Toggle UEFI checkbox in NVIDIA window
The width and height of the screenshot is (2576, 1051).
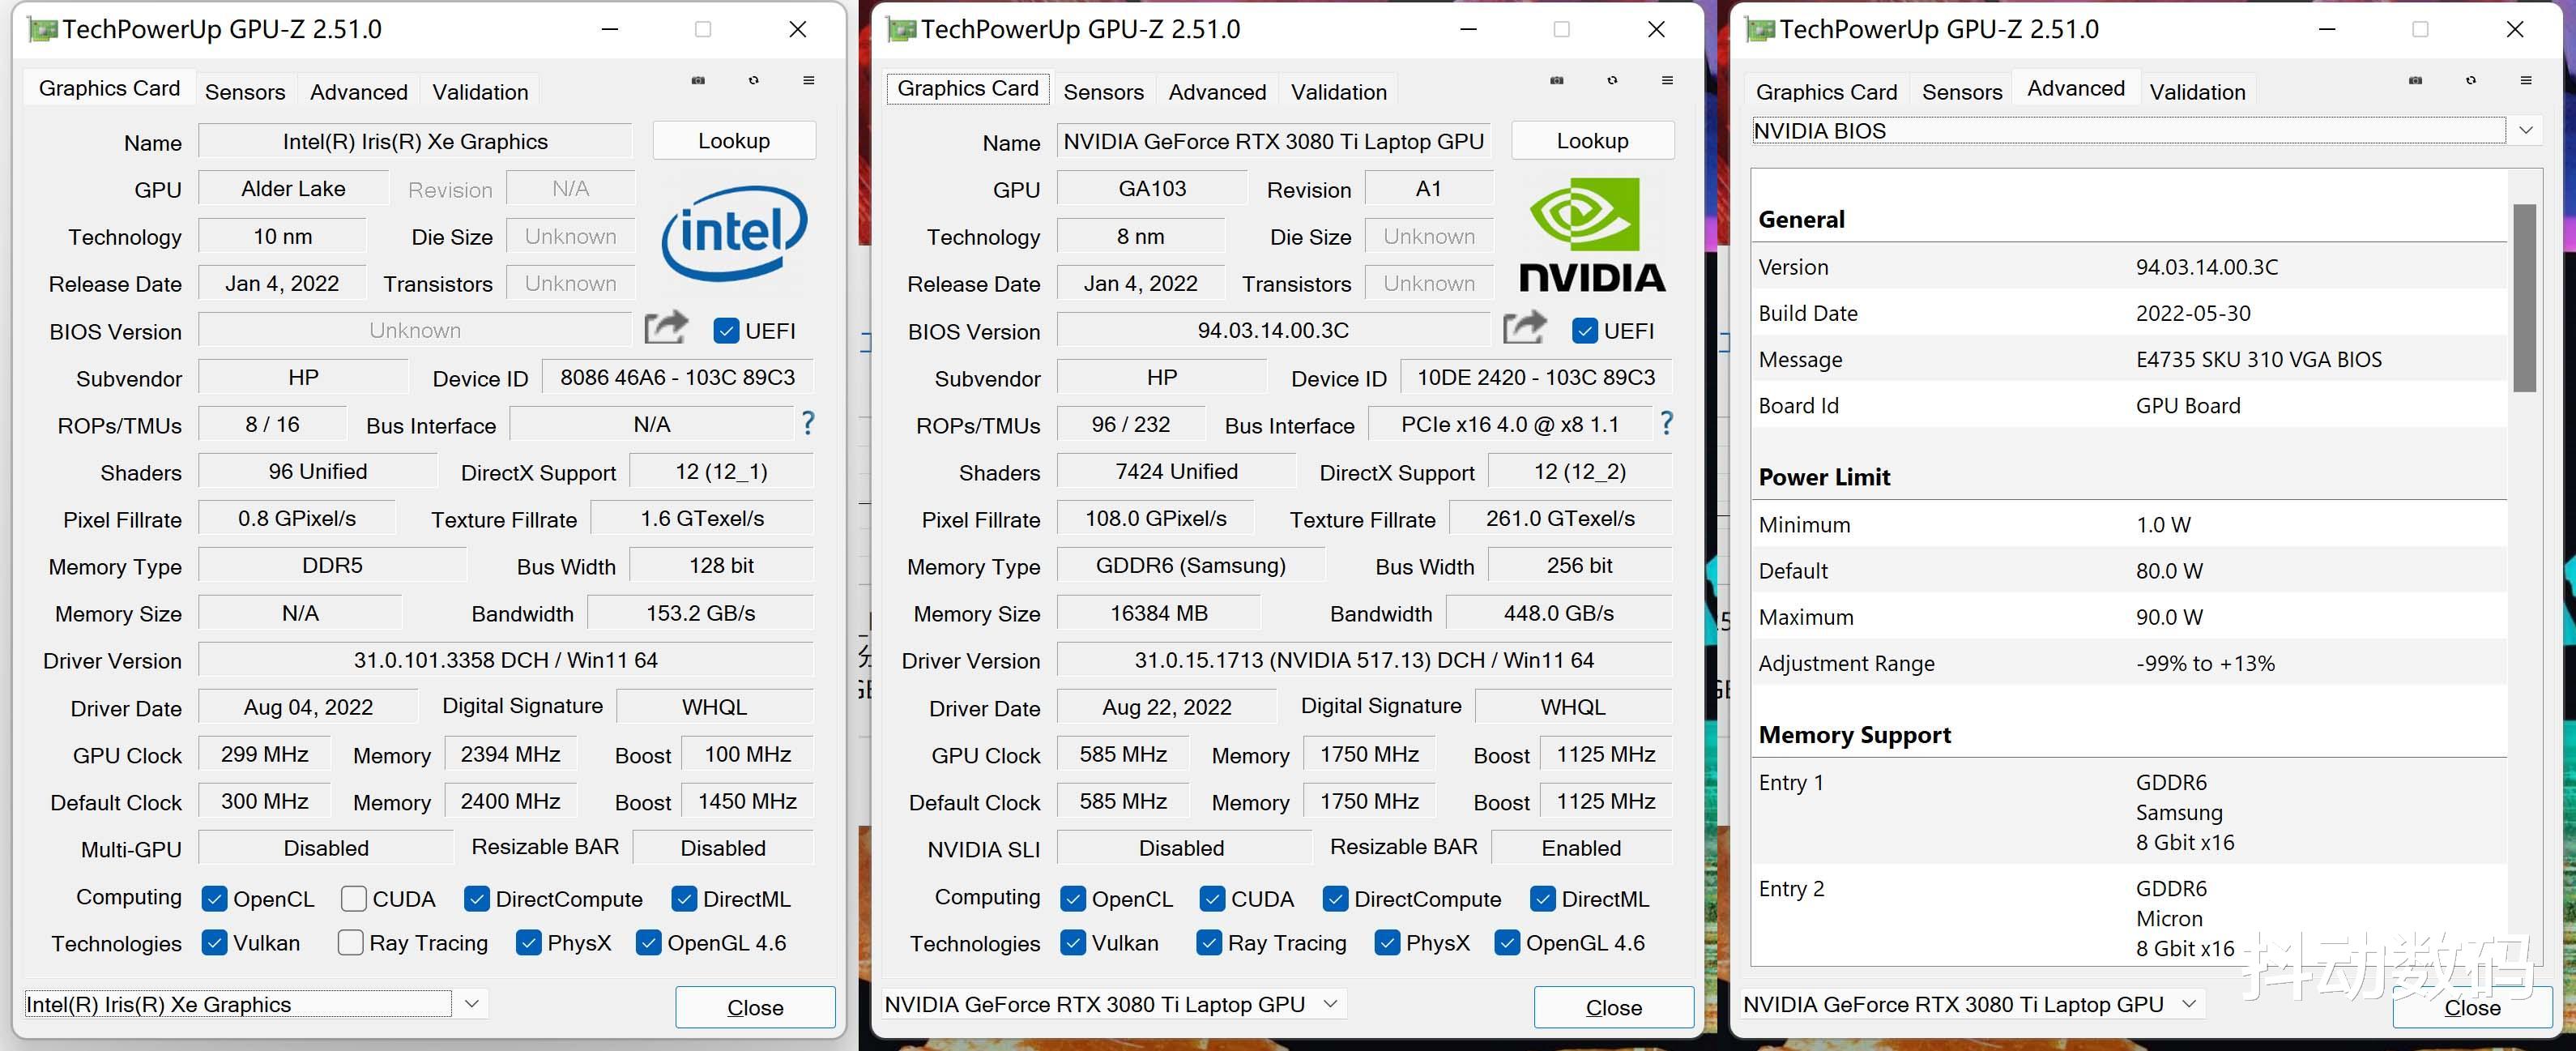(x=1585, y=331)
